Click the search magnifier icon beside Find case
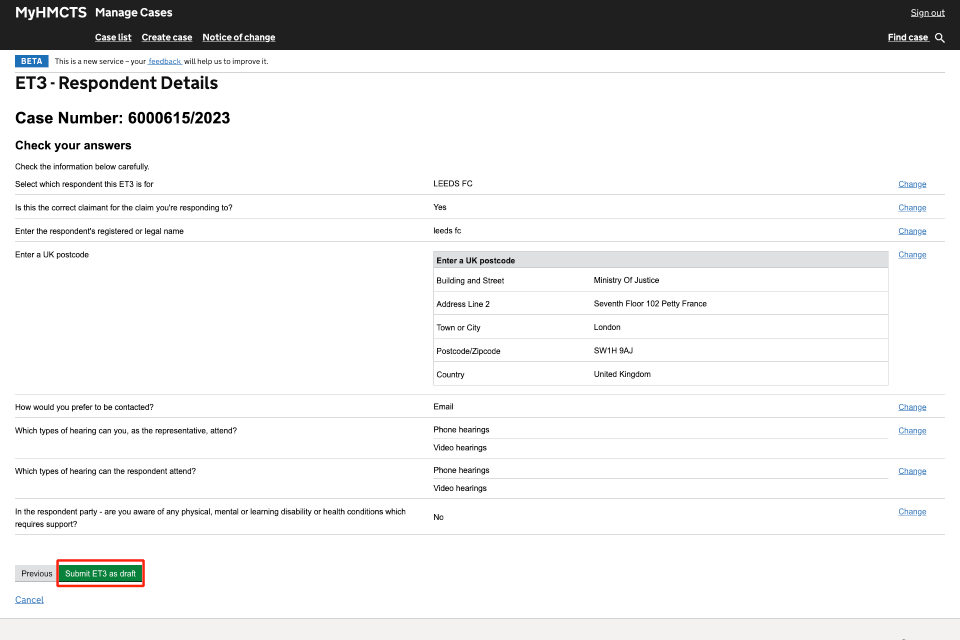This screenshot has width=960, height=640. pyautogui.click(x=939, y=38)
